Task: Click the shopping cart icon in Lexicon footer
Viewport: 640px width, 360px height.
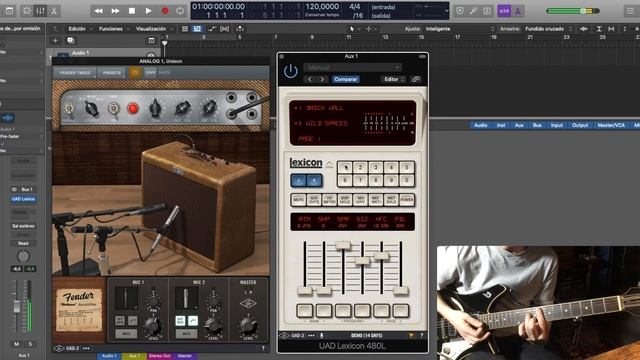Action: (x=411, y=336)
